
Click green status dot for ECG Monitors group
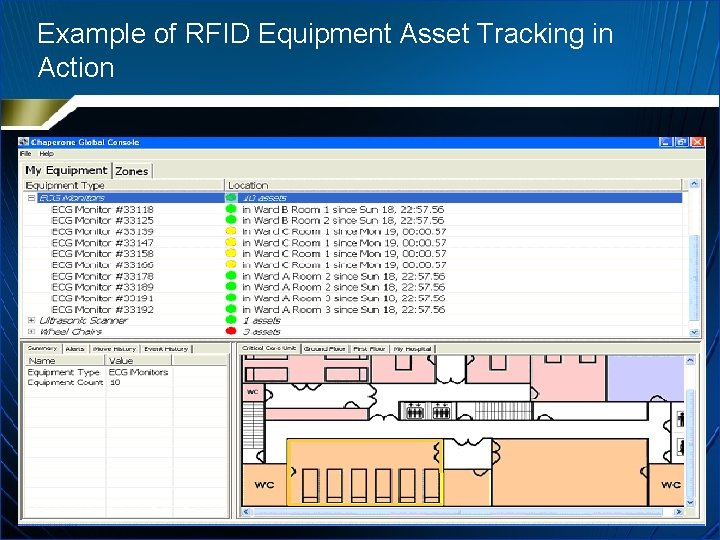click(x=231, y=197)
